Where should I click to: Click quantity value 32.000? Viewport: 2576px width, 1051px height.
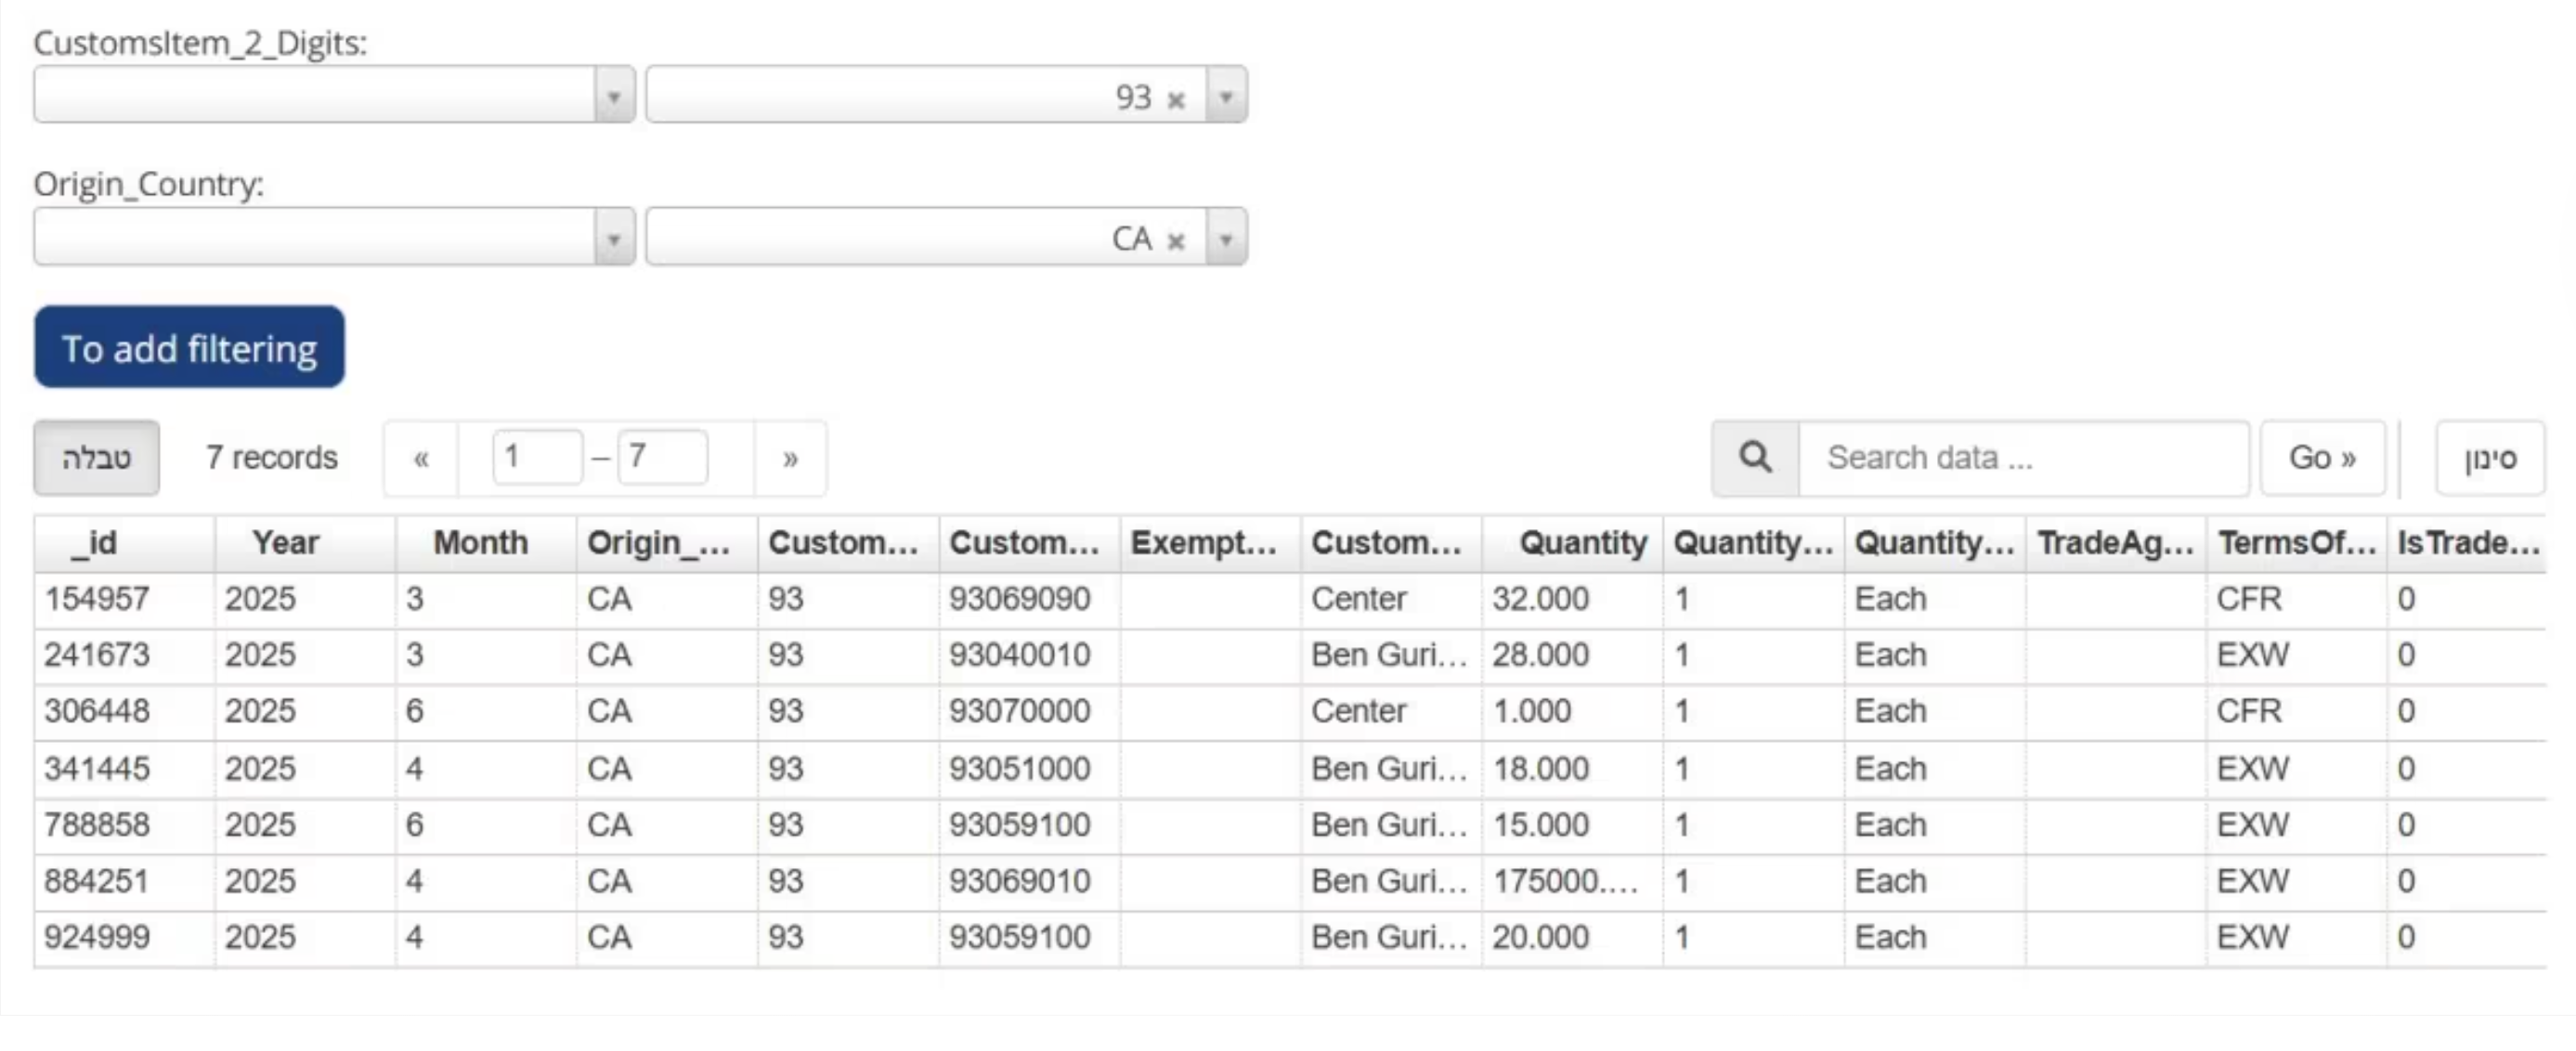[1541, 599]
